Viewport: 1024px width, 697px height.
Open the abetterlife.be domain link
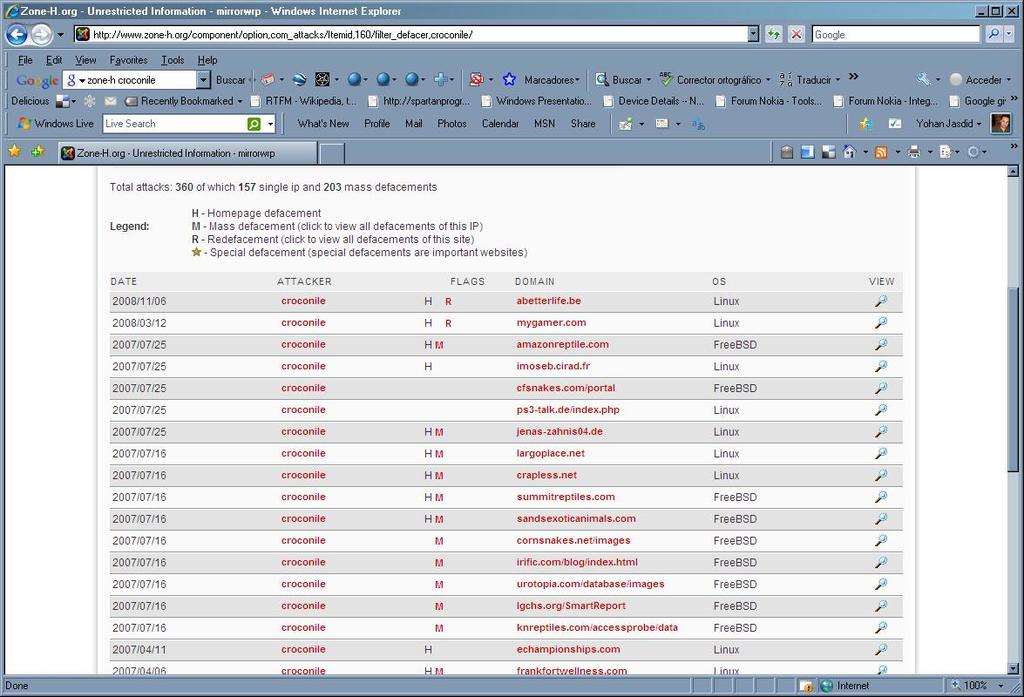pyautogui.click(x=549, y=301)
